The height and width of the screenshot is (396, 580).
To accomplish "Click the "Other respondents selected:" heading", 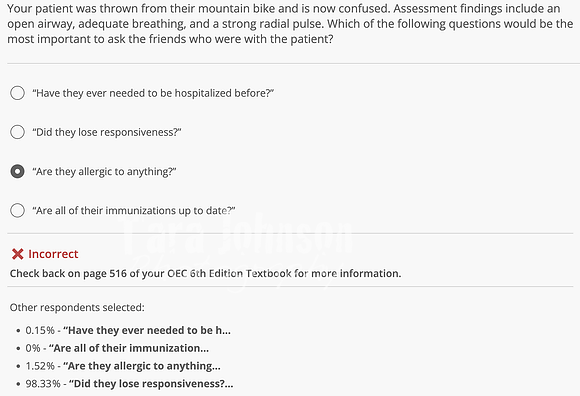I will (x=77, y=307).
